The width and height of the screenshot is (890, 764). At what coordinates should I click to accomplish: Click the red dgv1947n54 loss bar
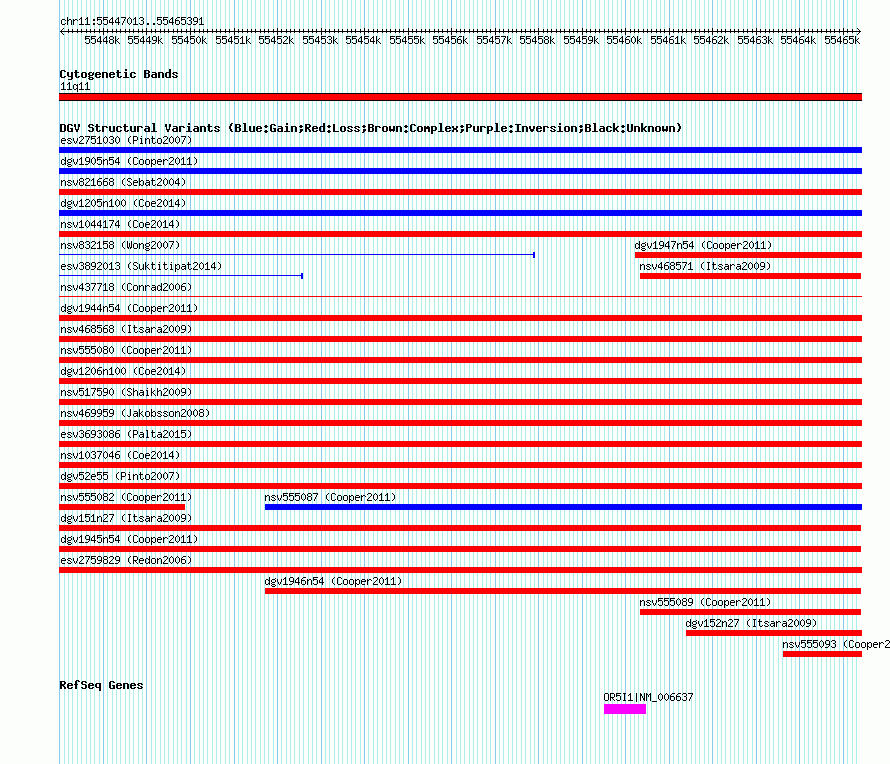coord(748,255)
